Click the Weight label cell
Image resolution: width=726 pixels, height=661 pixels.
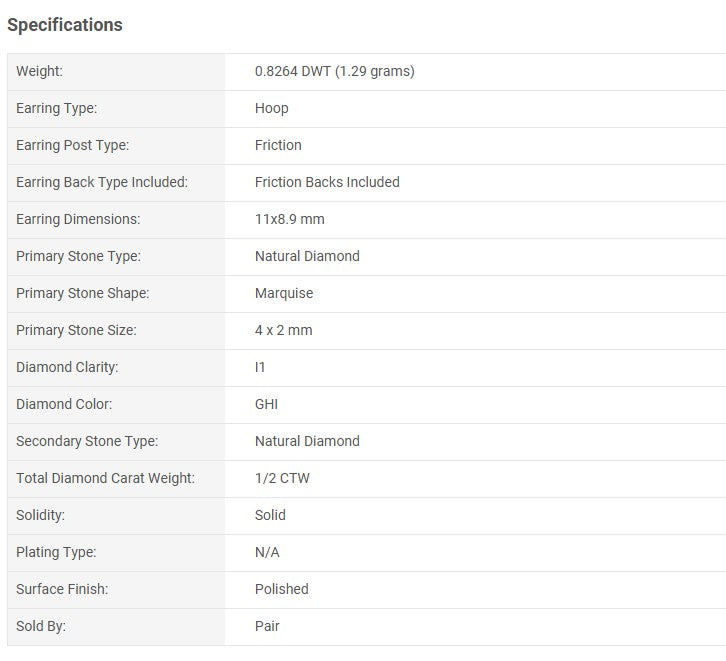(39, 71)
